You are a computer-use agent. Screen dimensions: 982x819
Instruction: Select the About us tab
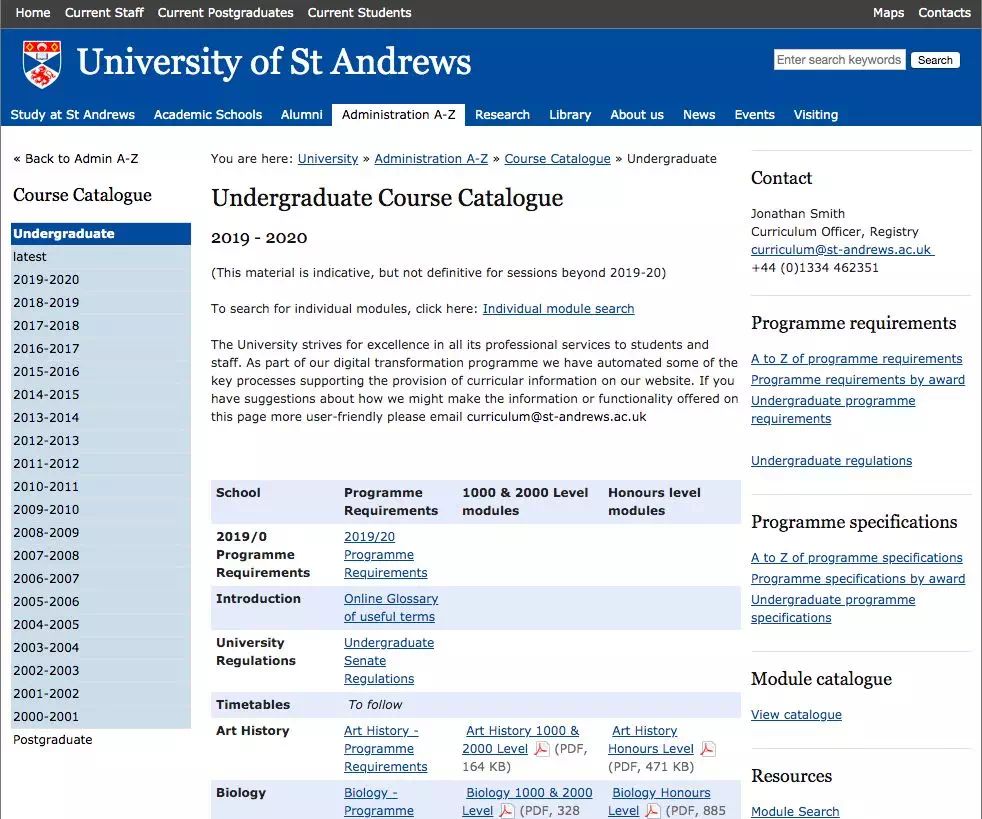(637, 115)
